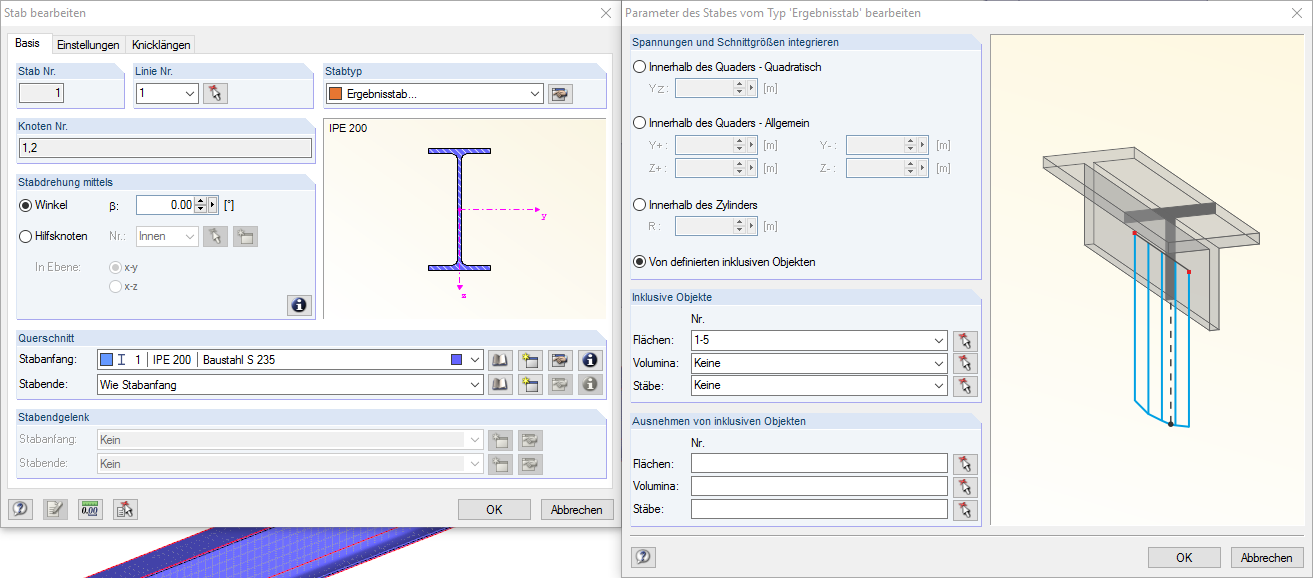Image resolution: width=1313 pixels, height=578 pixels.
Task: Click Abbrechen in Stab bearbeiten dialog
Action: click(x=577, y=509)
